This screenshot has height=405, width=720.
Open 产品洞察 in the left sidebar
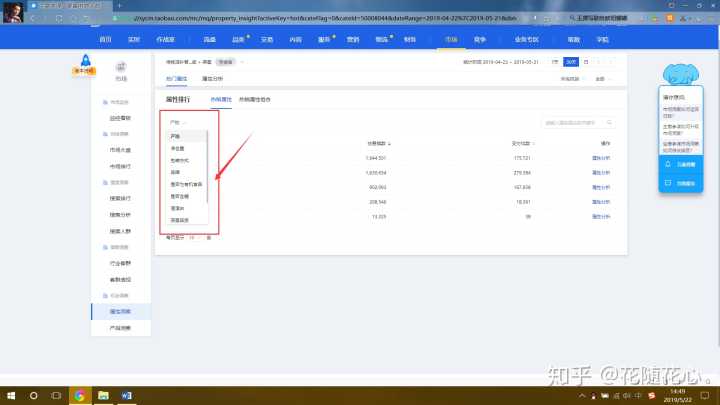pos(120,328)
